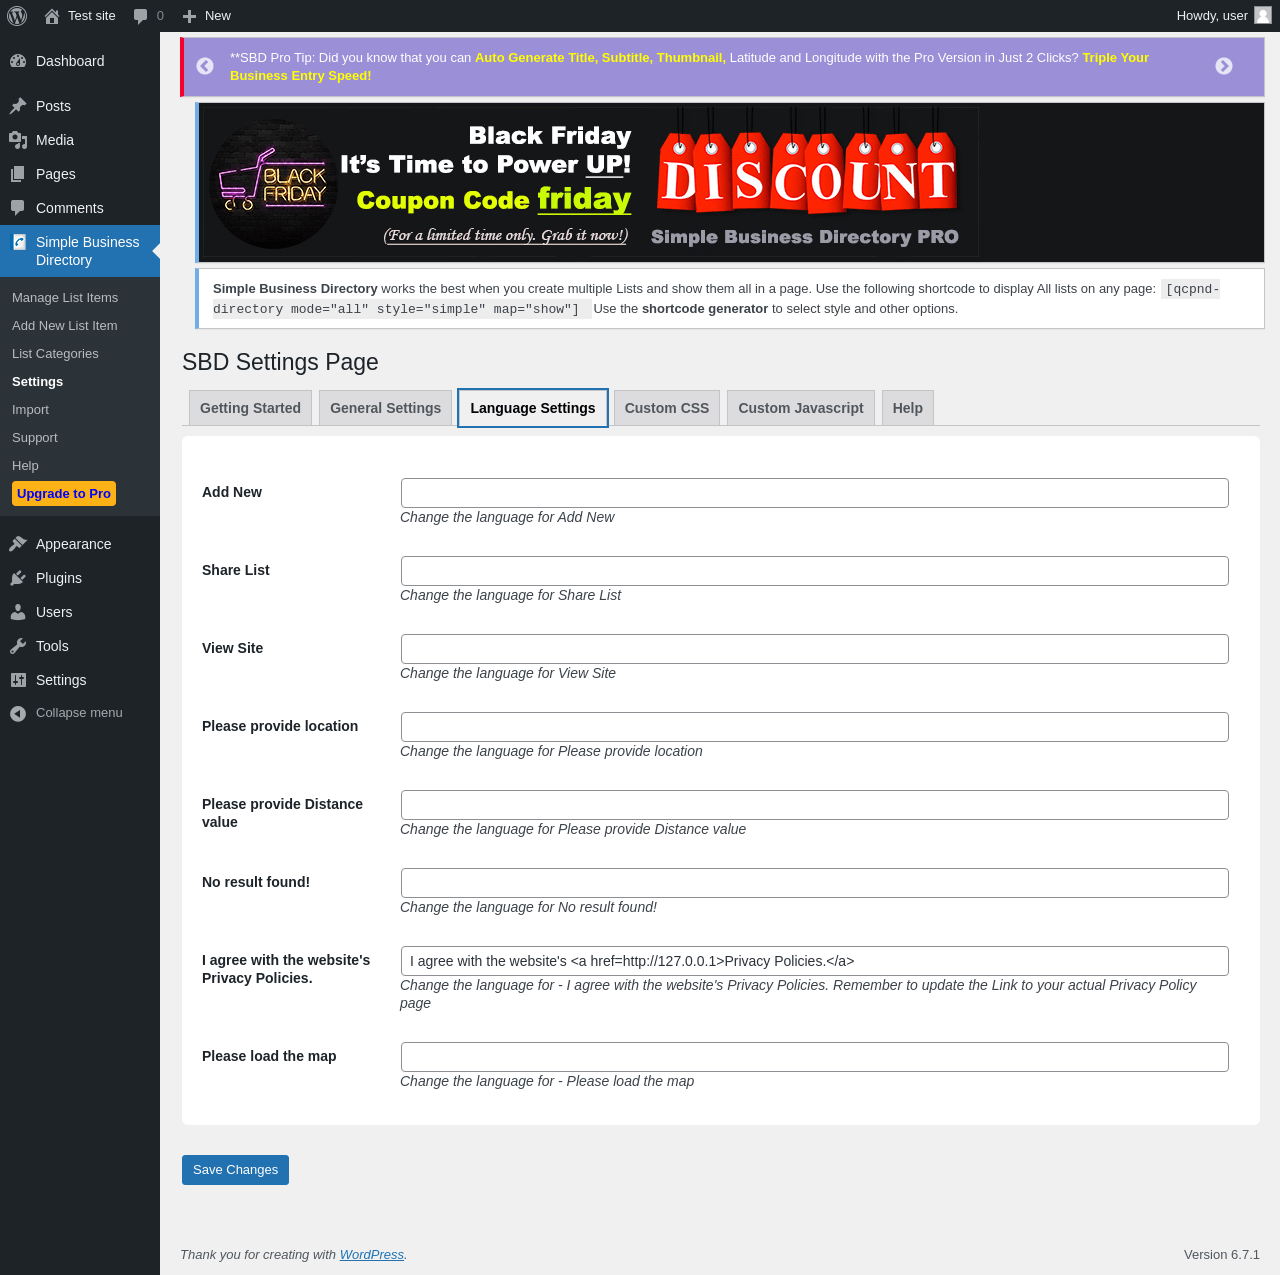Click the Appearance paintbrush icon
This screenshot has height=1275, width=1280.
tap(18, 544)
